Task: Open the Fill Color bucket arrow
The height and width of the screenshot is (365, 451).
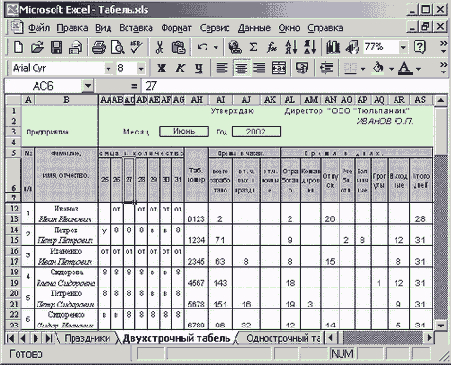Action: click(x=391, y=69)
